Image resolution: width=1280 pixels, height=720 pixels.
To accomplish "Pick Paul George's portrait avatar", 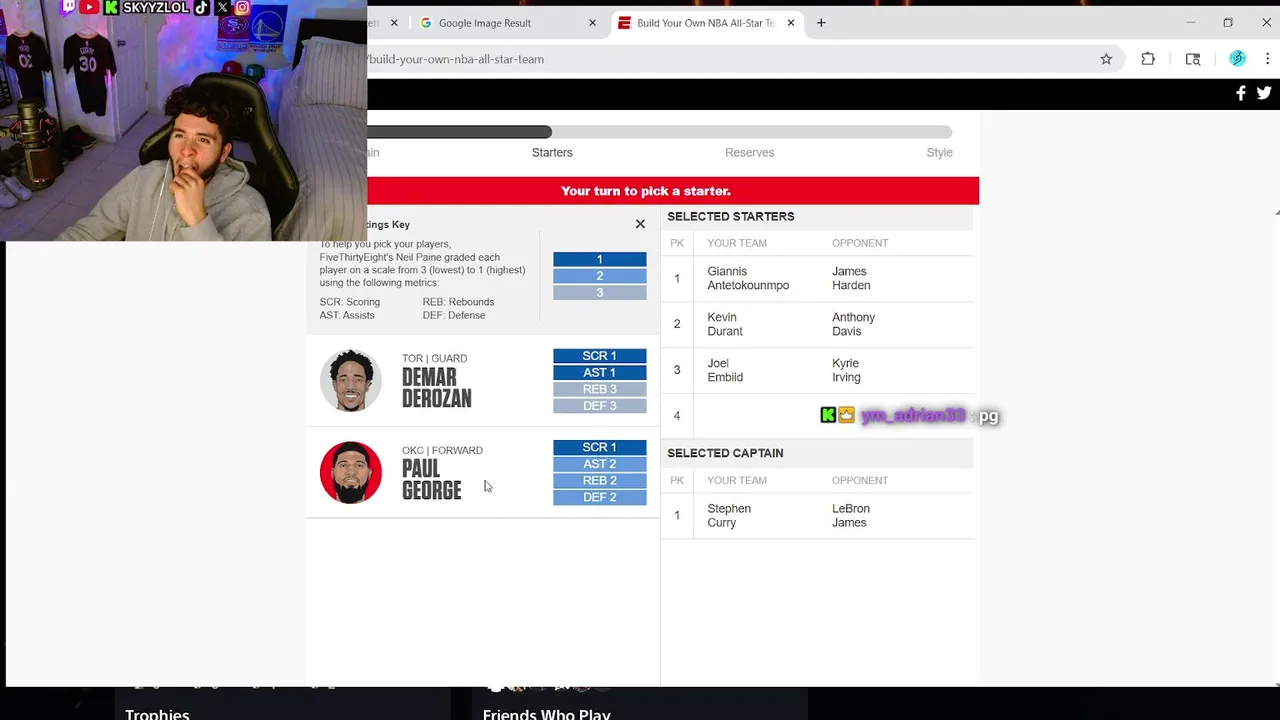I will (x=351, y=472).
